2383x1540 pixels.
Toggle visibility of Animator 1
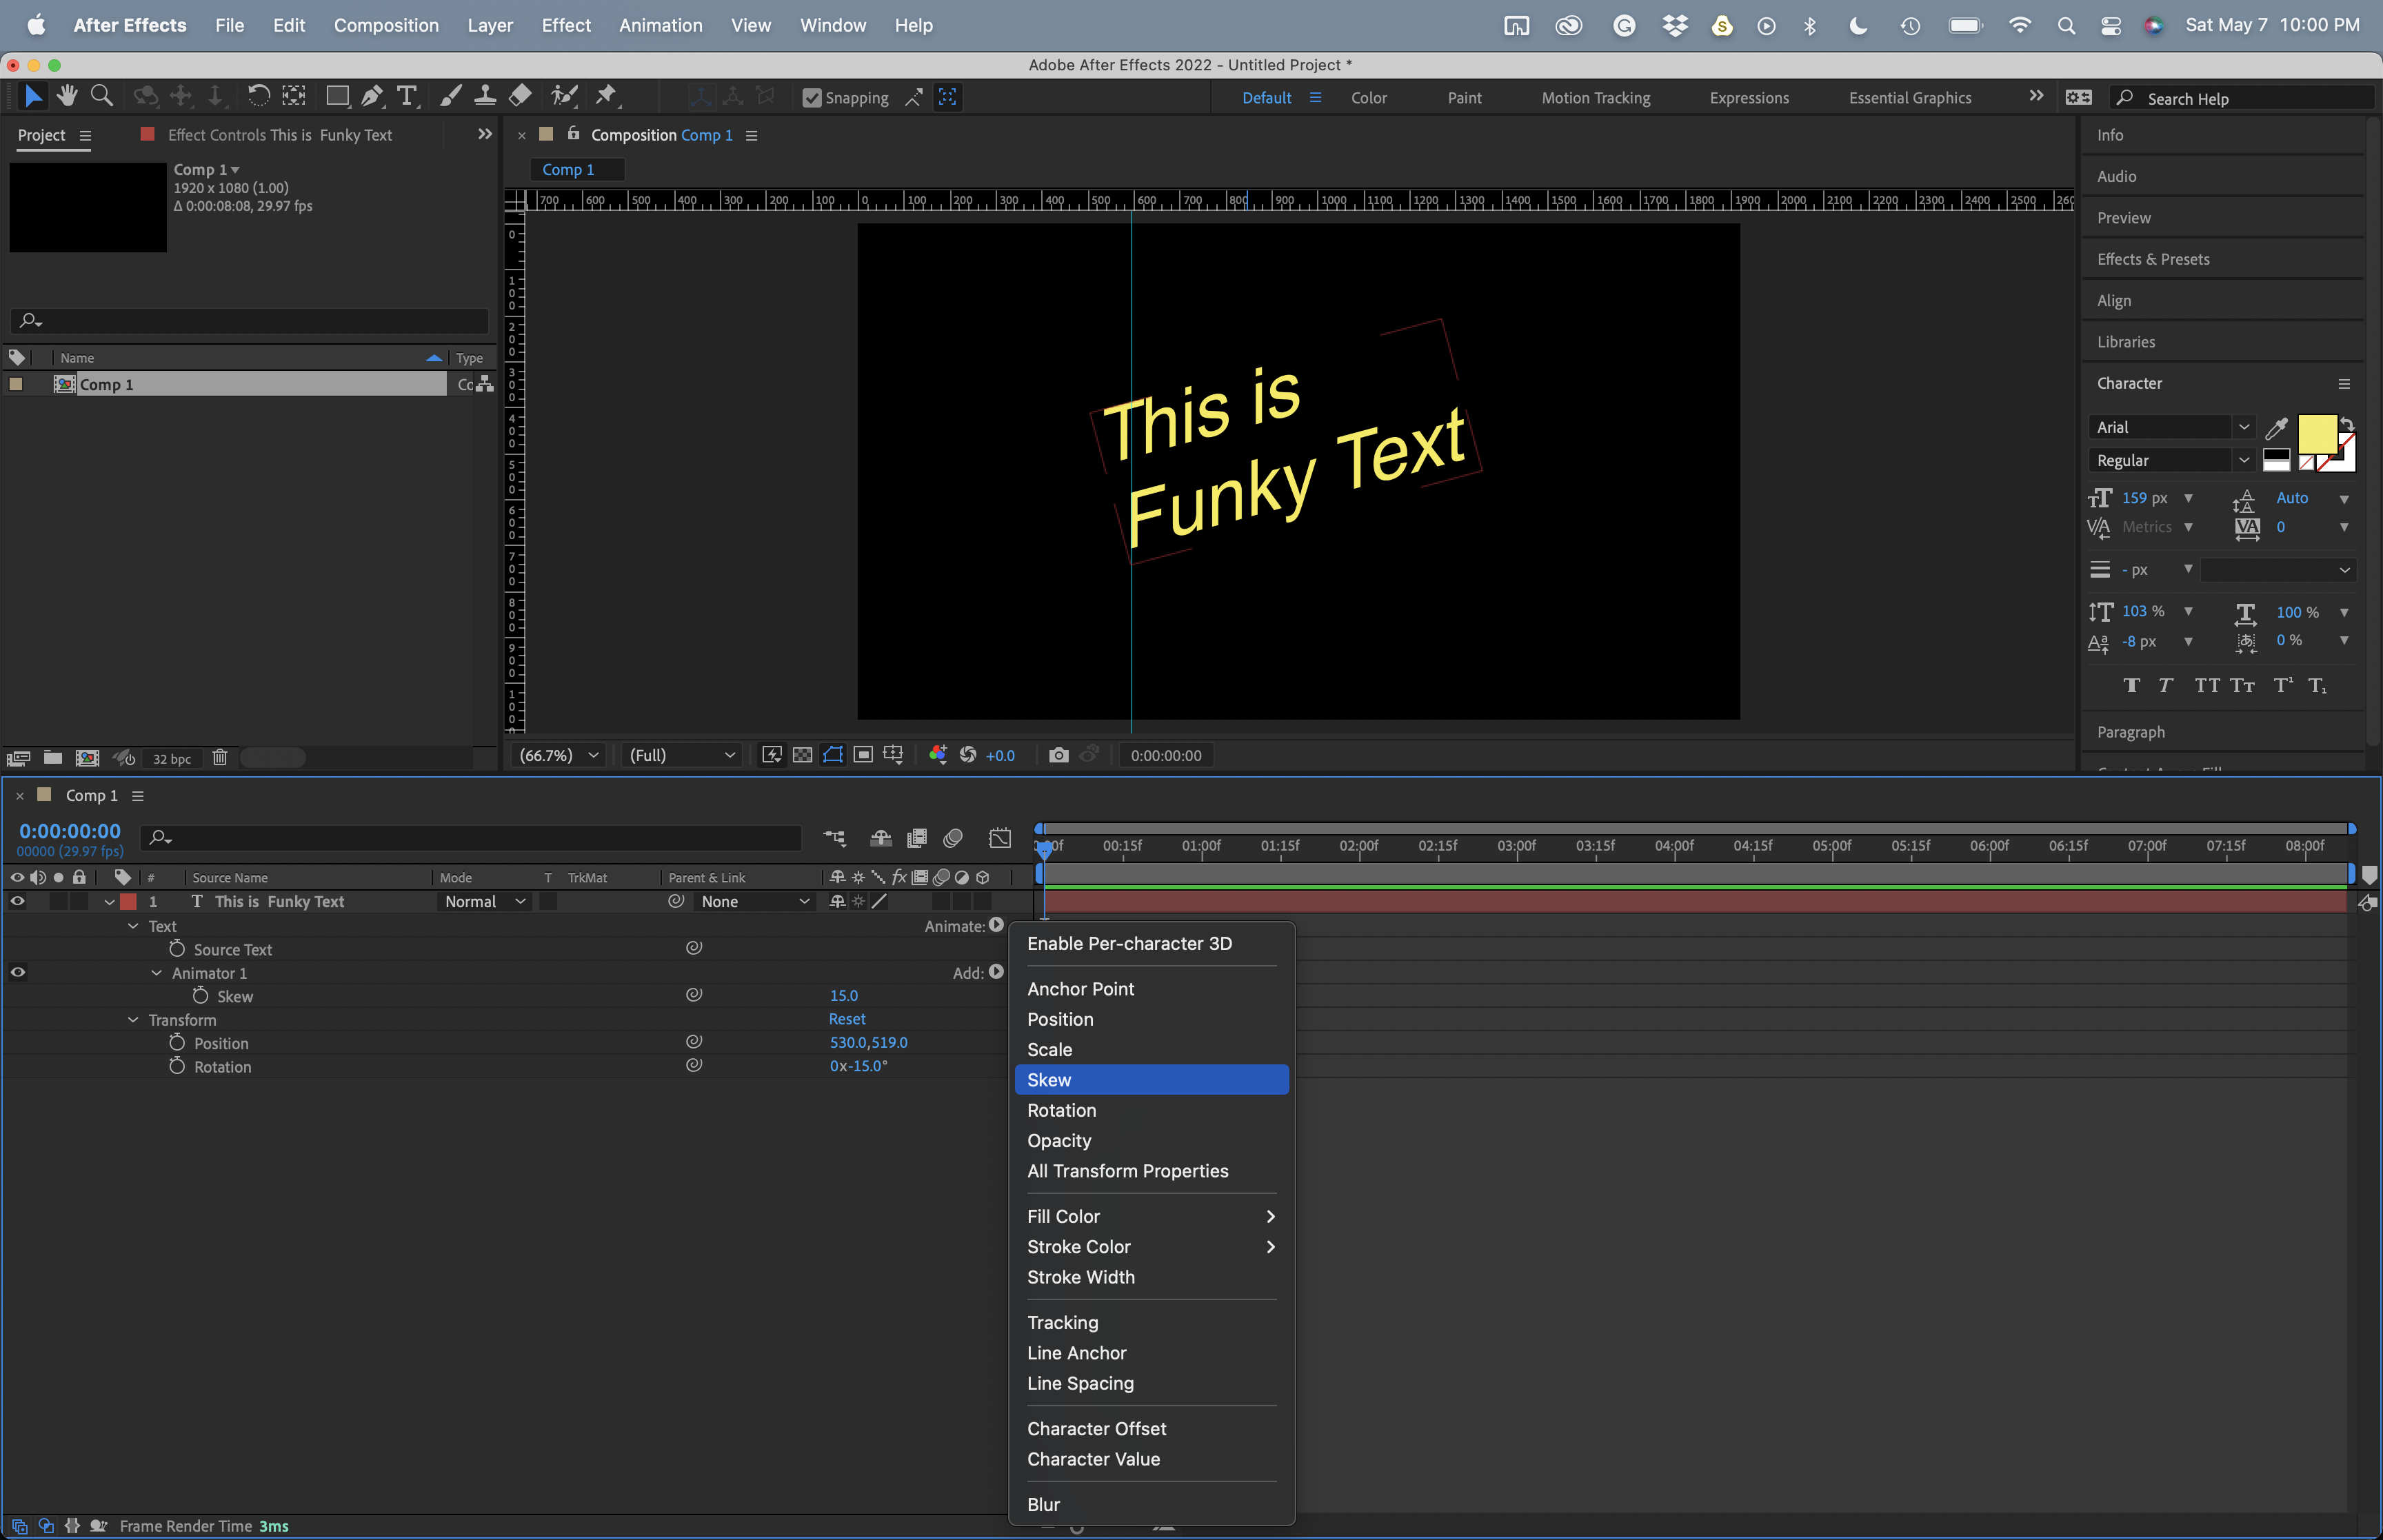(x=16, y=971)
